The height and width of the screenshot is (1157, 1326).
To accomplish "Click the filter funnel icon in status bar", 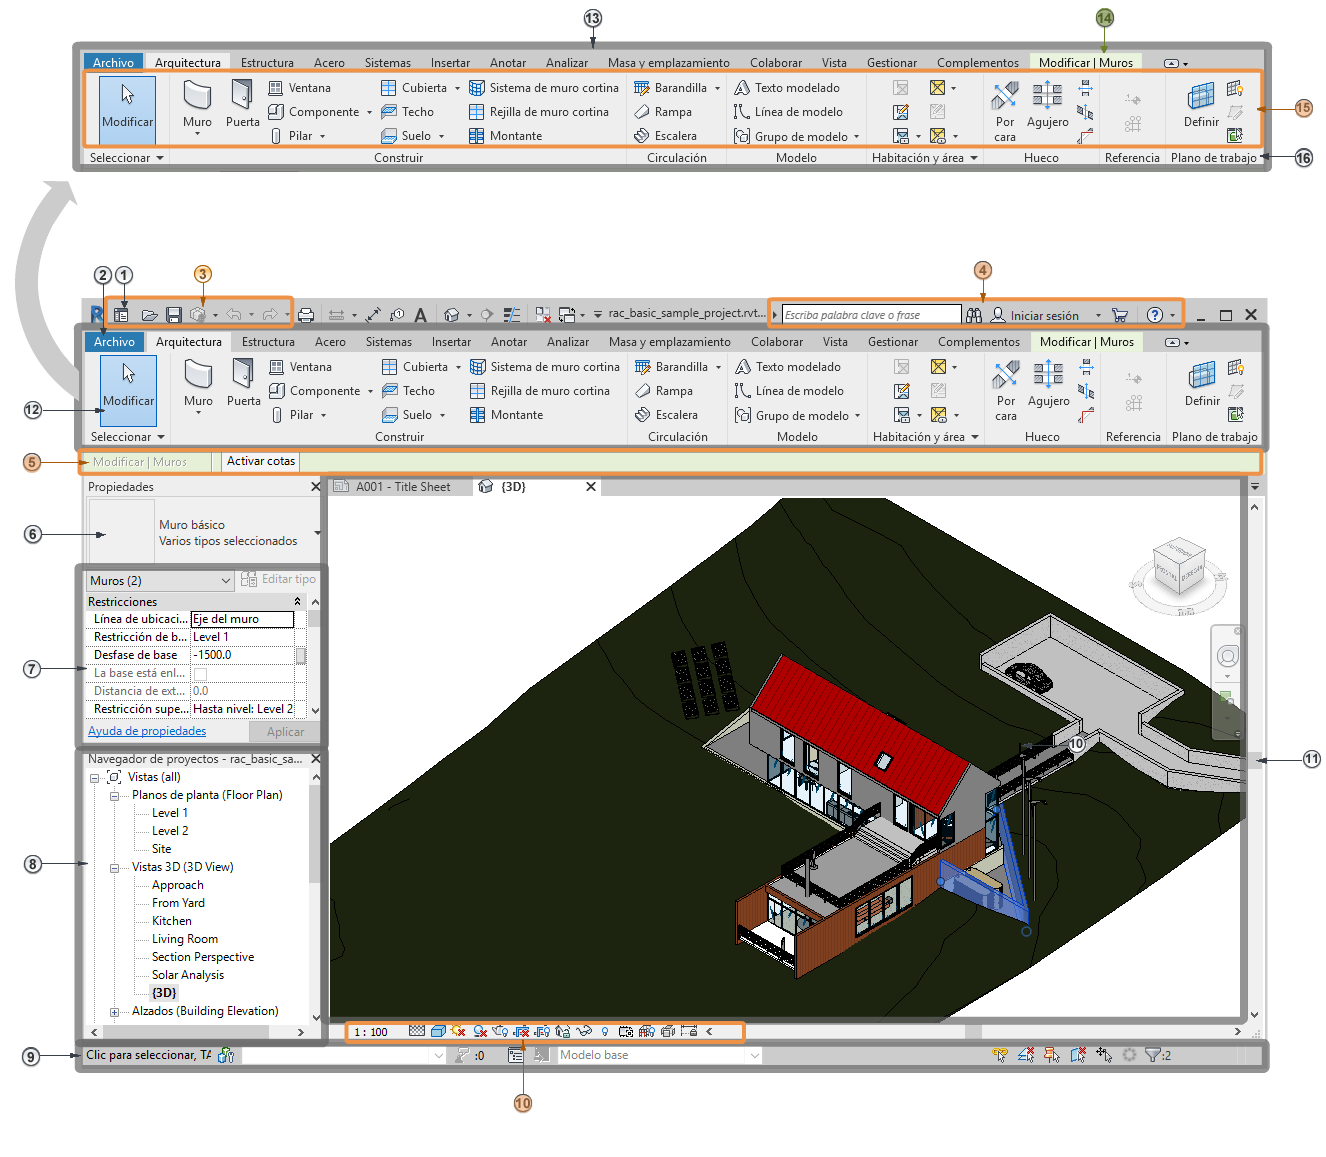I will [x=1153, y=1055].
